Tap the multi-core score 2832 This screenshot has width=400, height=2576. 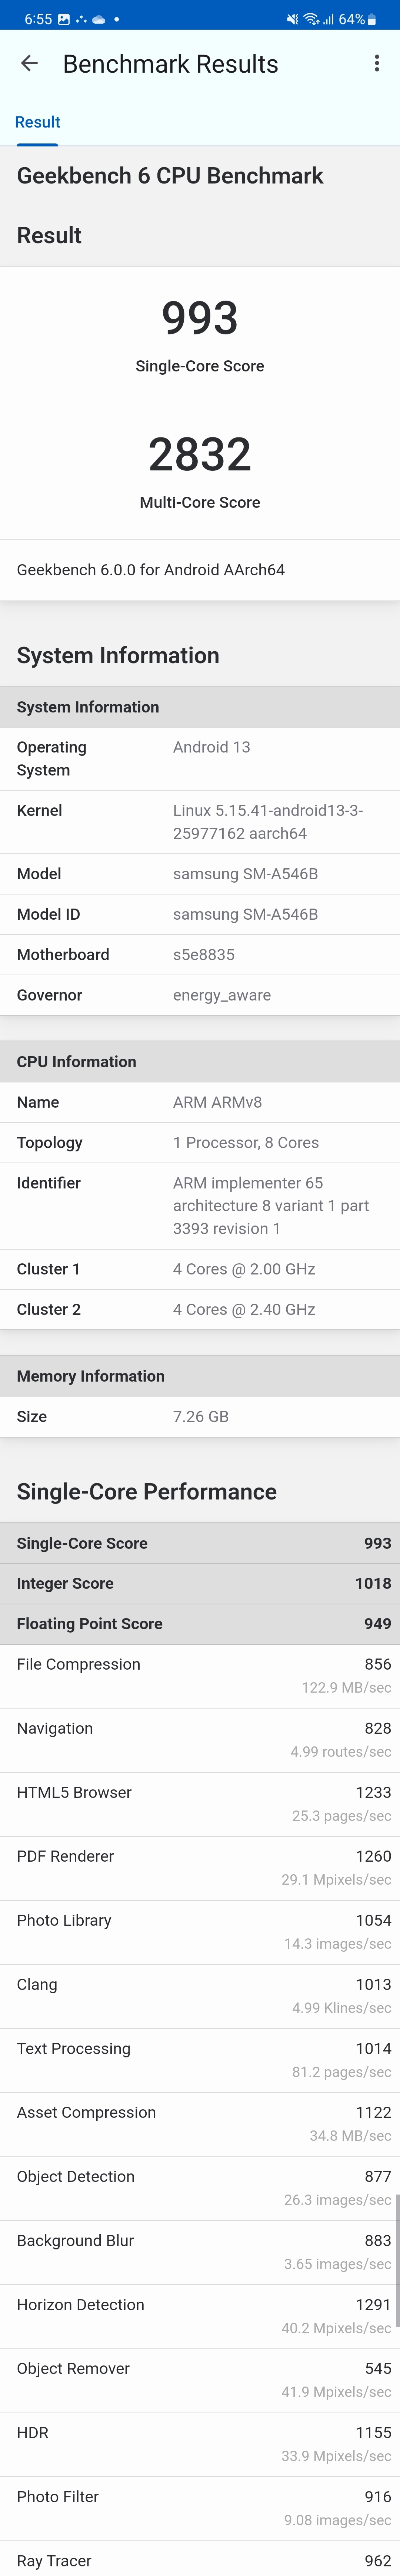tap(200, 454)
